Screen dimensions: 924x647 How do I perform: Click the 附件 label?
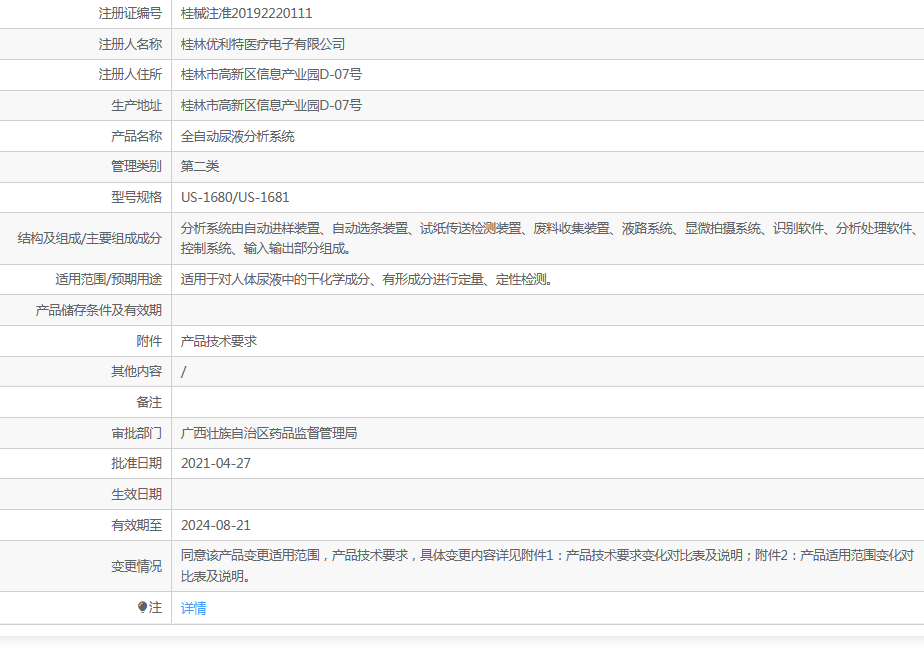point(148,341)
